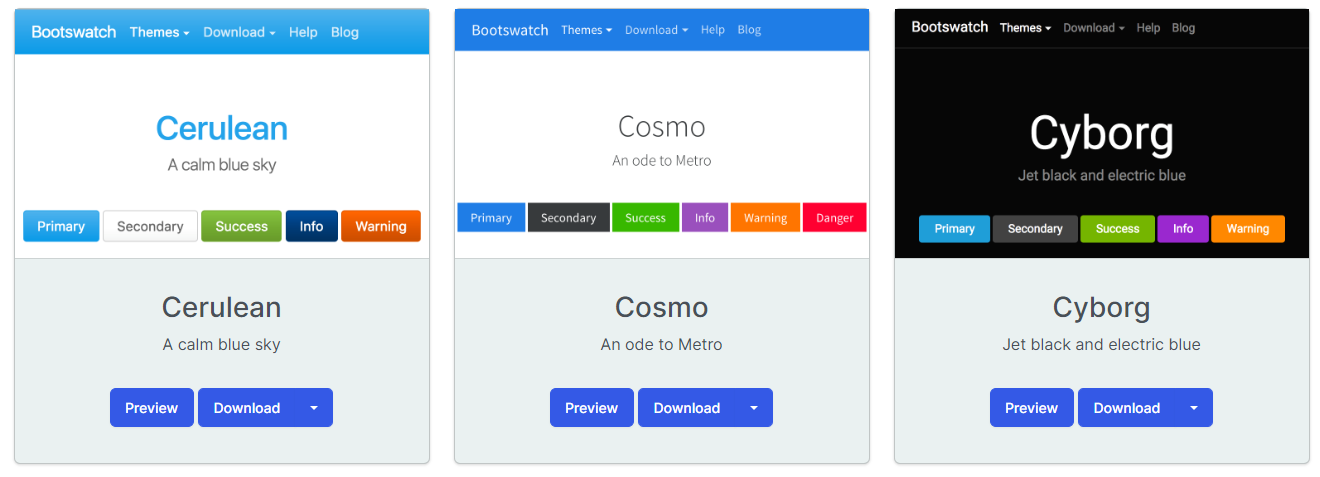Open Themes dropdown in Cyborg navbar
1320x477 pixels.
[1025, 28]
